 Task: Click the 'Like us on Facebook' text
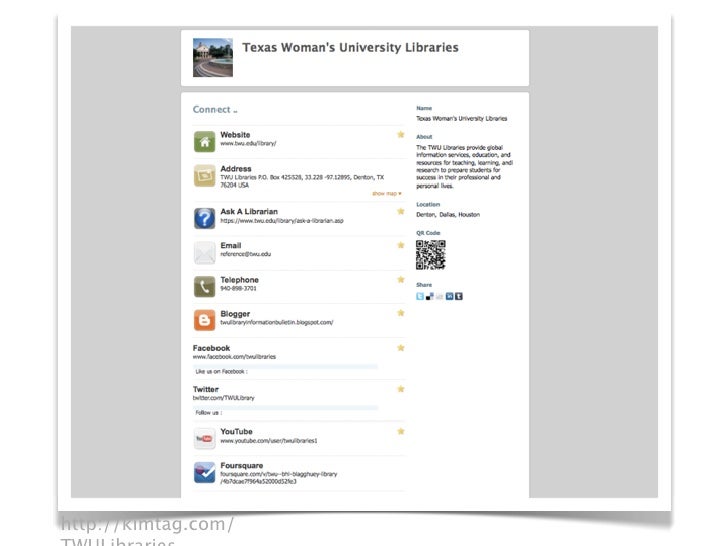221,371
